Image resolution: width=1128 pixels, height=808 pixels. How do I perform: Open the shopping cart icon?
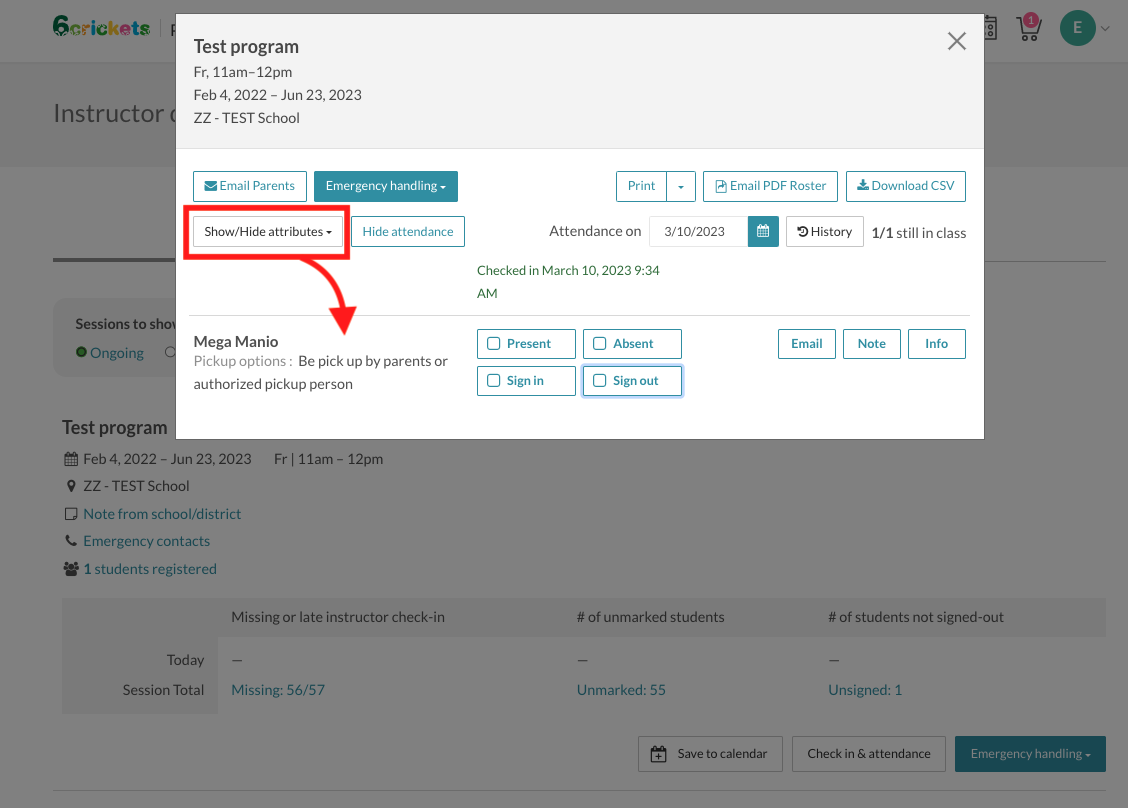[x=1028, y=28]
